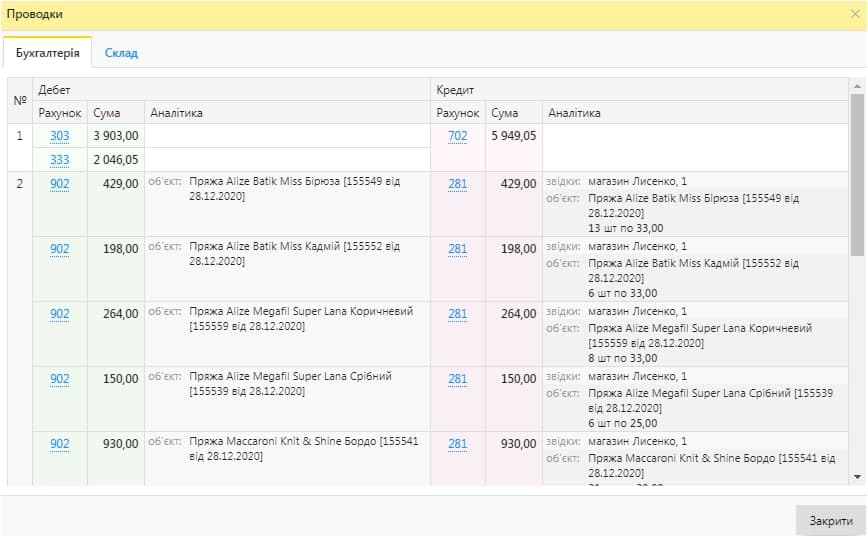Open account 902 link in the 264,00 row
This screenshot has height=537, width=868.
pos(60,314)
